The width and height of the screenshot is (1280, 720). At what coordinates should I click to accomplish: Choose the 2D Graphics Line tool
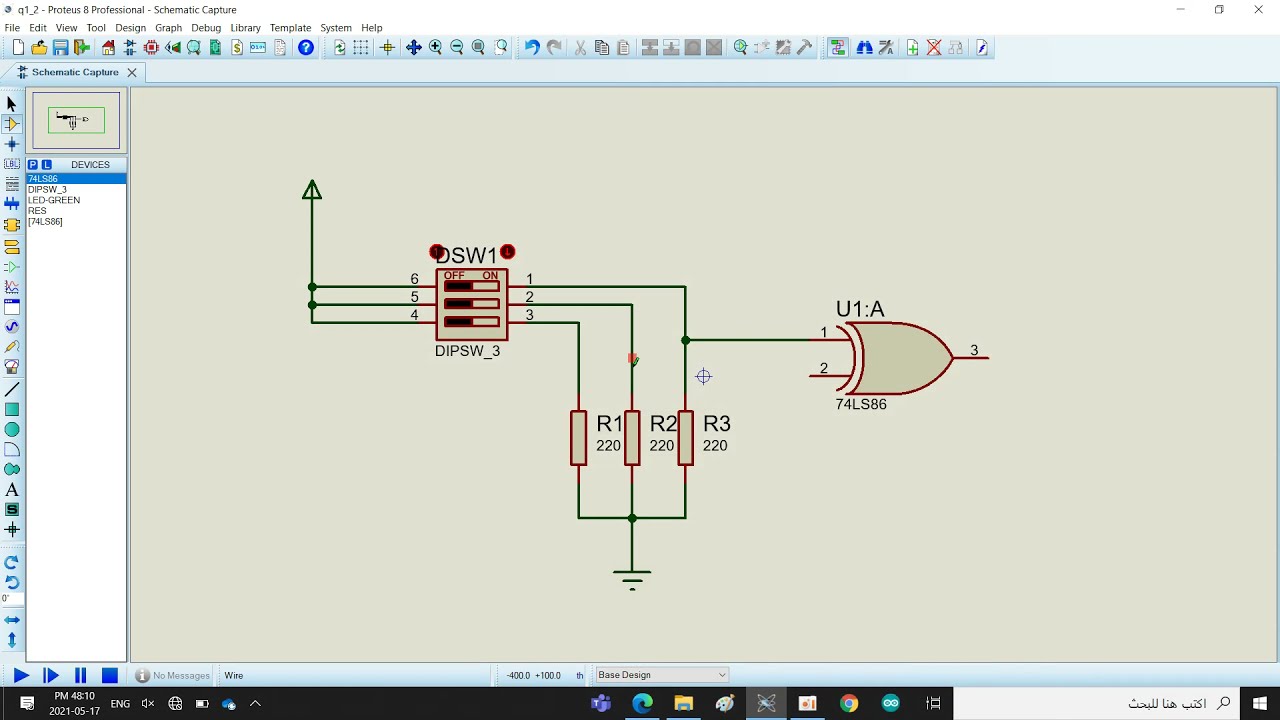click(x=12, y=389)
